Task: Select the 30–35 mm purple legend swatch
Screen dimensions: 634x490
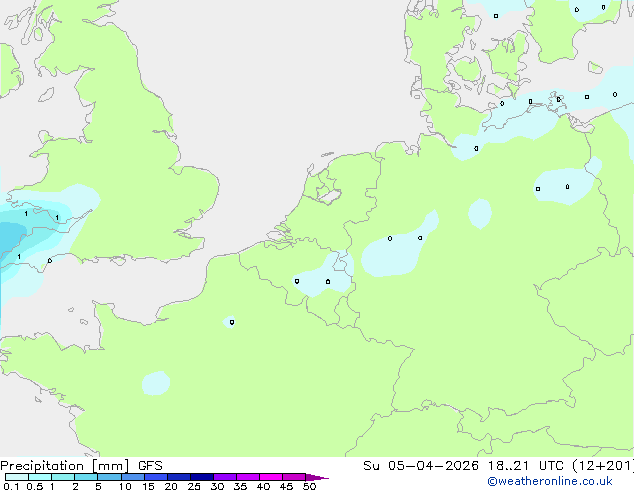Action: (x=225, y=477)
